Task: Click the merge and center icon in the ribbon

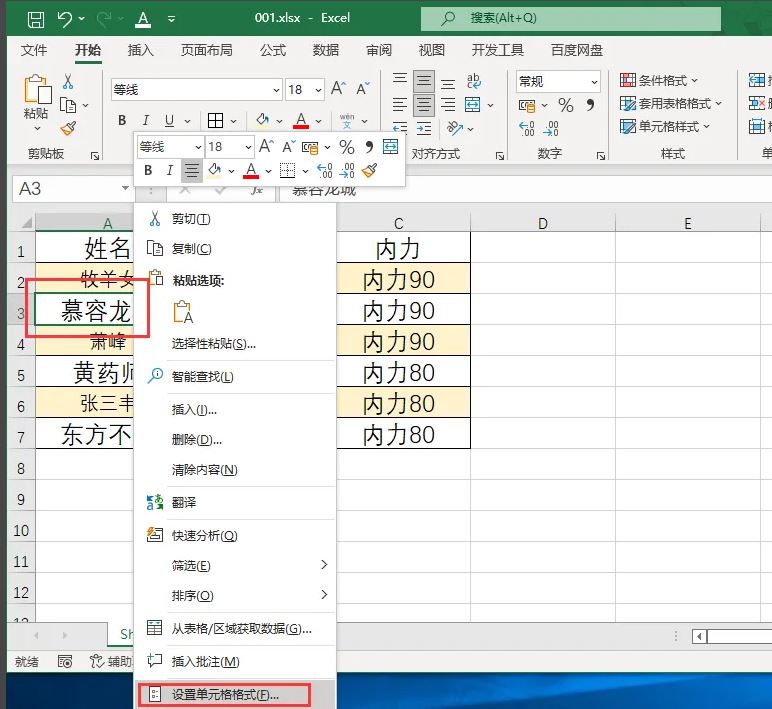Action: coord(472,104)
